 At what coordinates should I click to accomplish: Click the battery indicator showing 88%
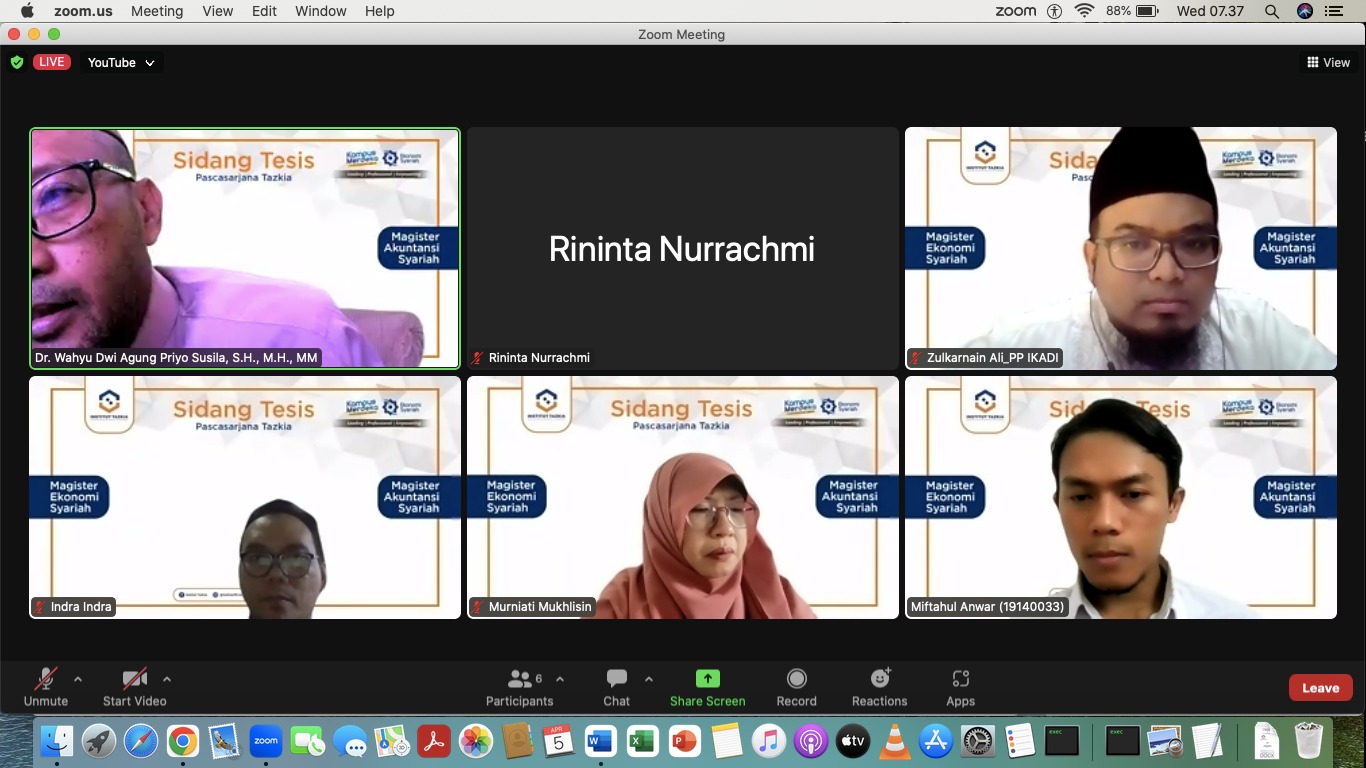pos(1132,11)
